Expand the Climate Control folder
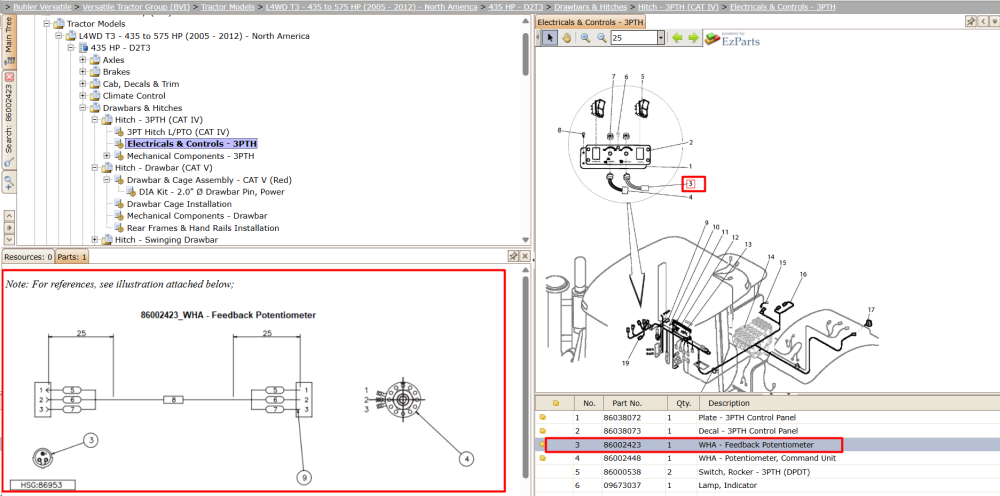Image resolution: width=1000 pixels, height=496 pixels. (83, 96)
